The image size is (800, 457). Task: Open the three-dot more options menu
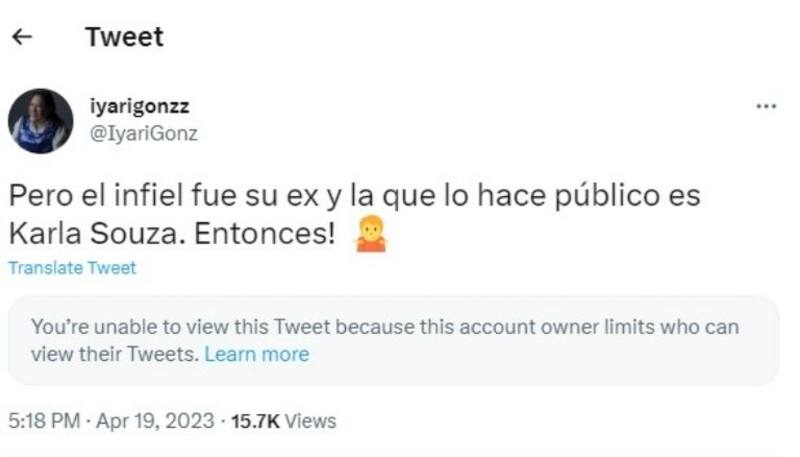[766, 106]
